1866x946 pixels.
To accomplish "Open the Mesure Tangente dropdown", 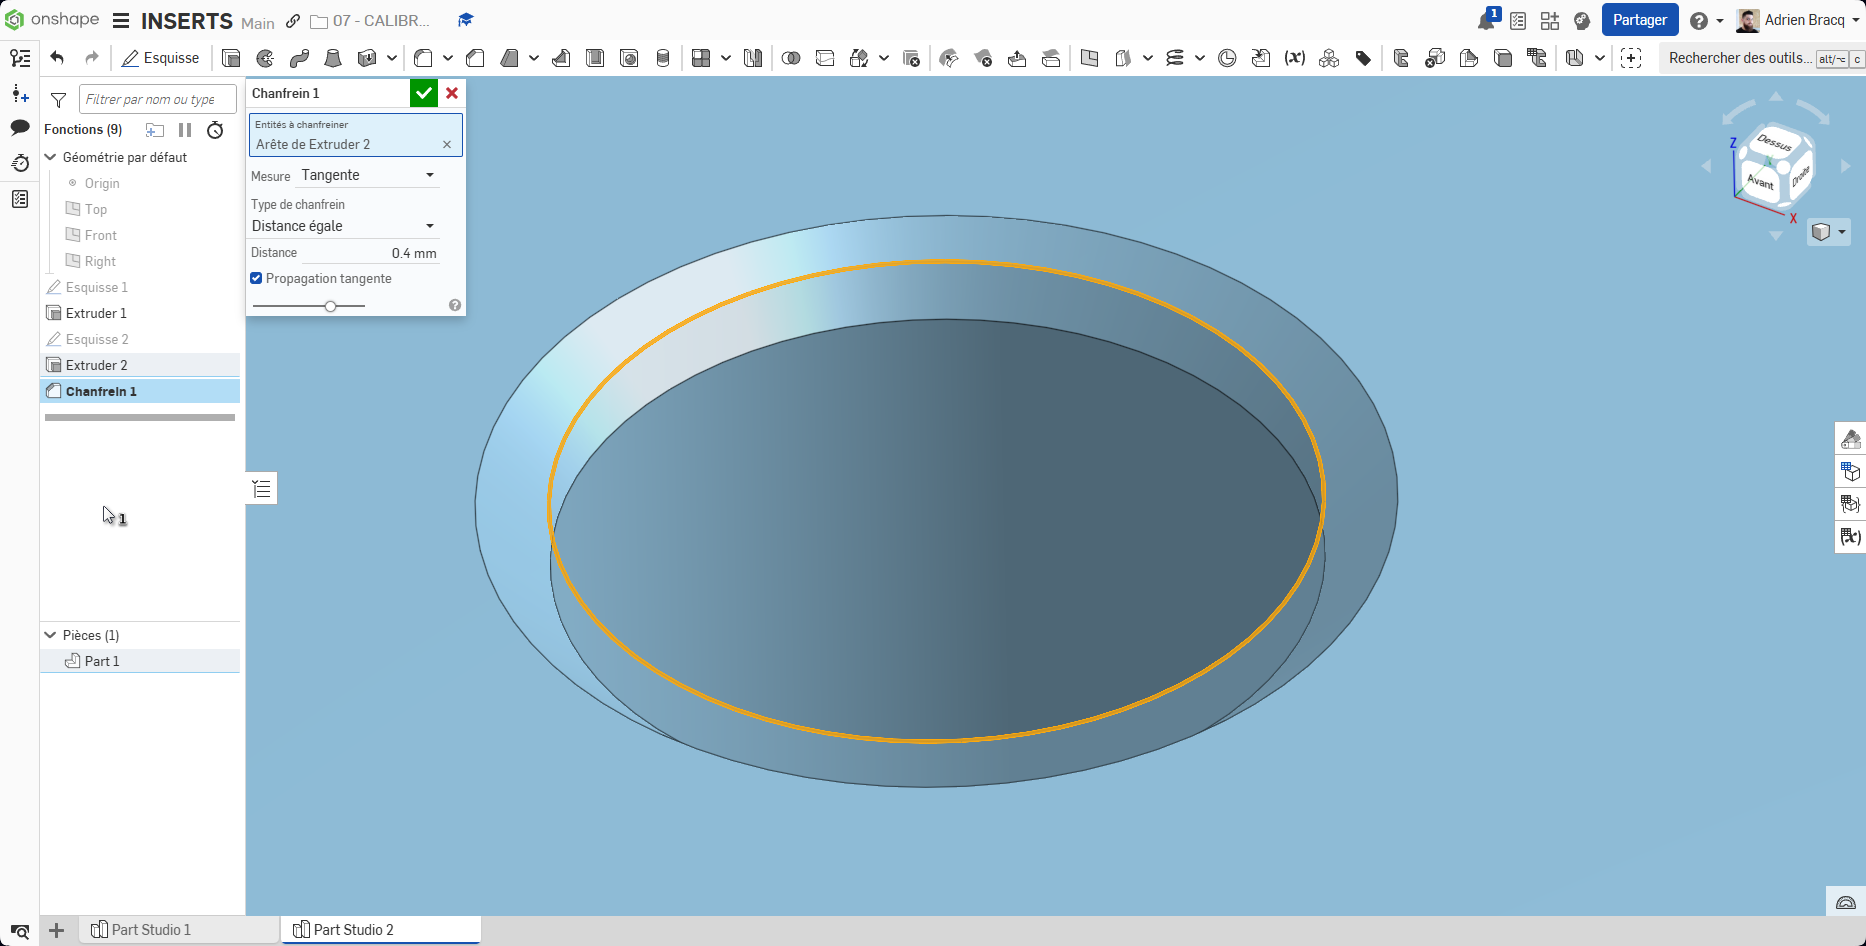I will (x=368, y=175).
